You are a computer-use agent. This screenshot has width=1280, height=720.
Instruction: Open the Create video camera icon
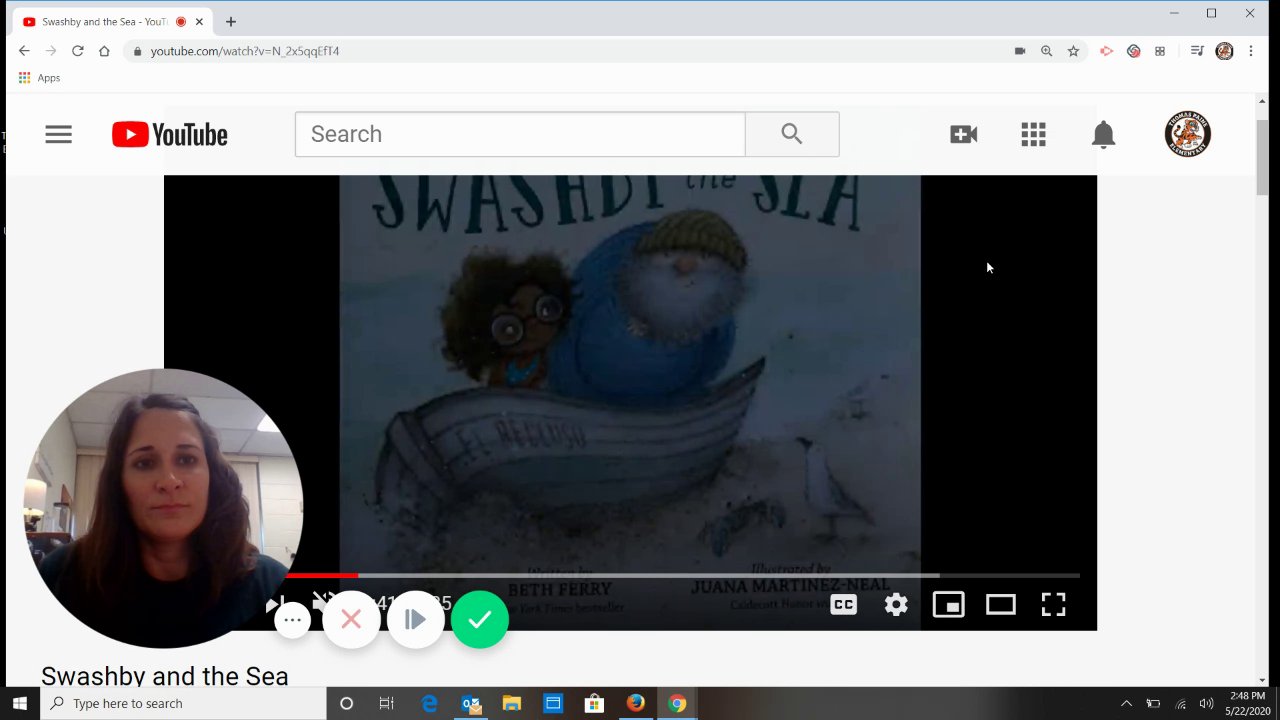[x=963, y=134]
